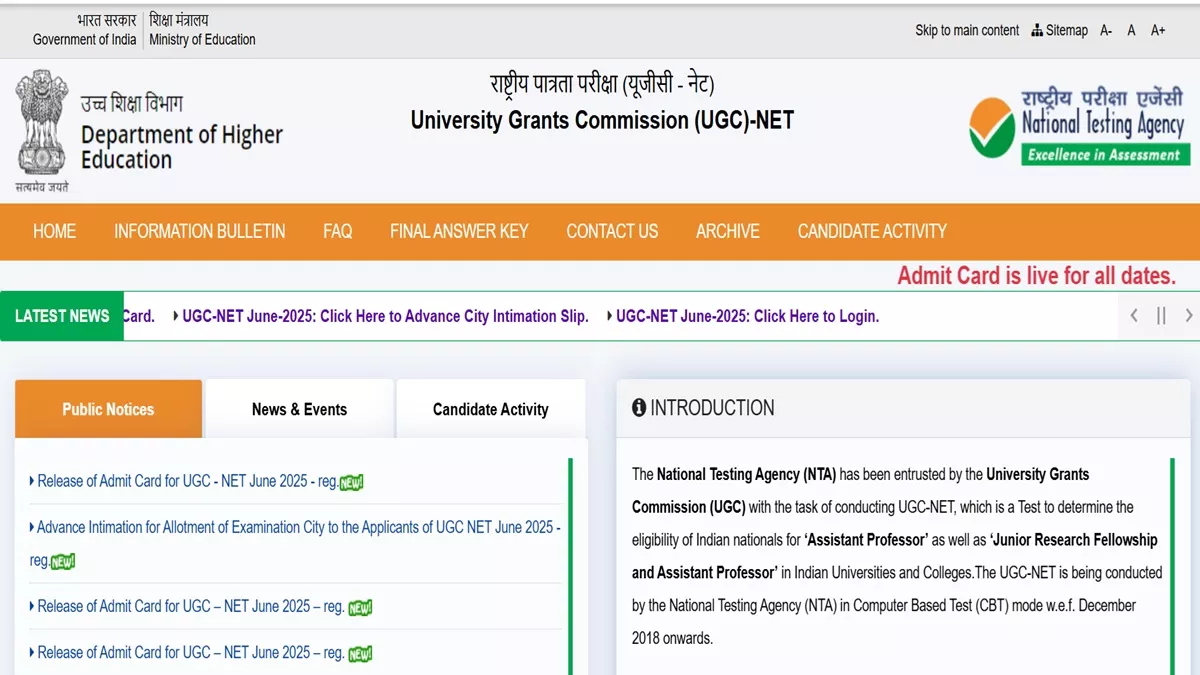Open the HOME menu item
Screen dimensions: 1200x675
(54, 231)
